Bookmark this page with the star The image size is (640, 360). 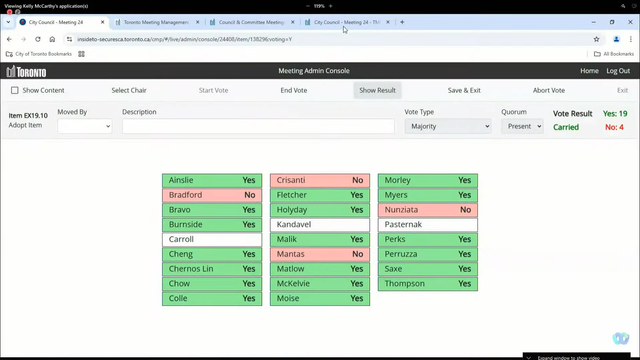pos(596,39)
